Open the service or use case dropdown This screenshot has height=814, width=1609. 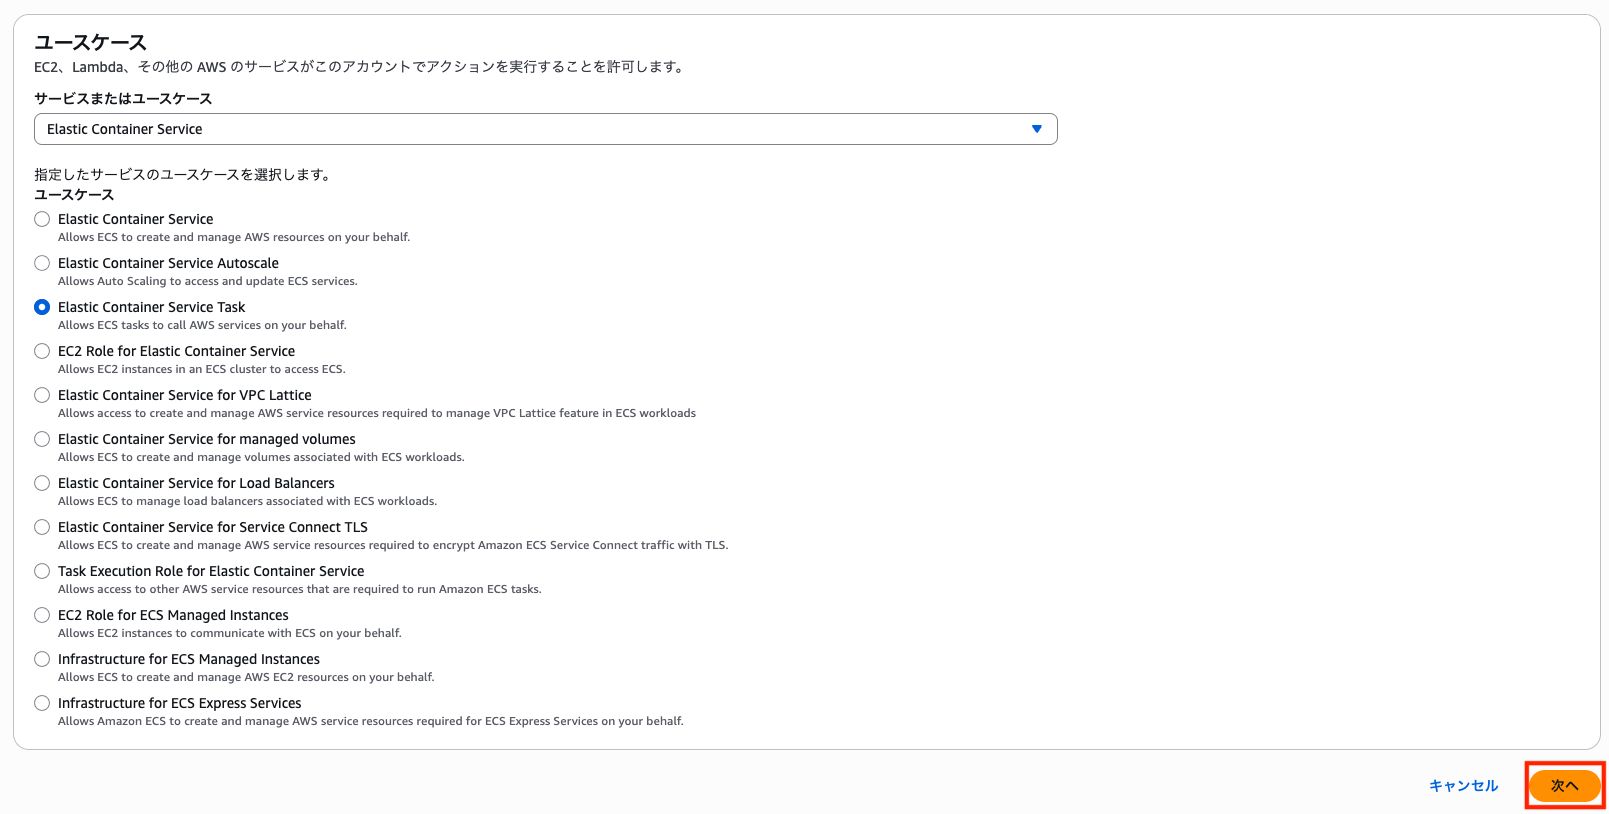[545, 129]
